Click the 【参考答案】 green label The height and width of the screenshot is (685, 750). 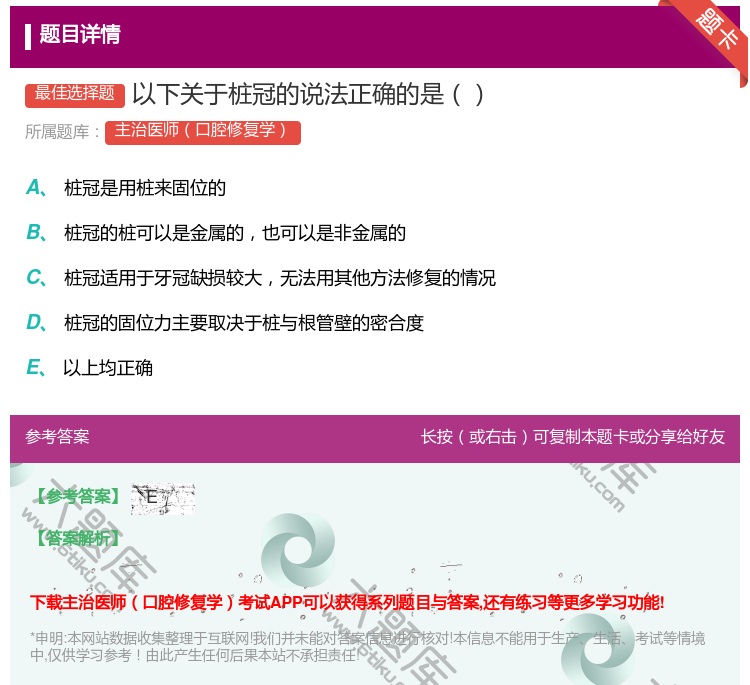(x=78, y=497)
